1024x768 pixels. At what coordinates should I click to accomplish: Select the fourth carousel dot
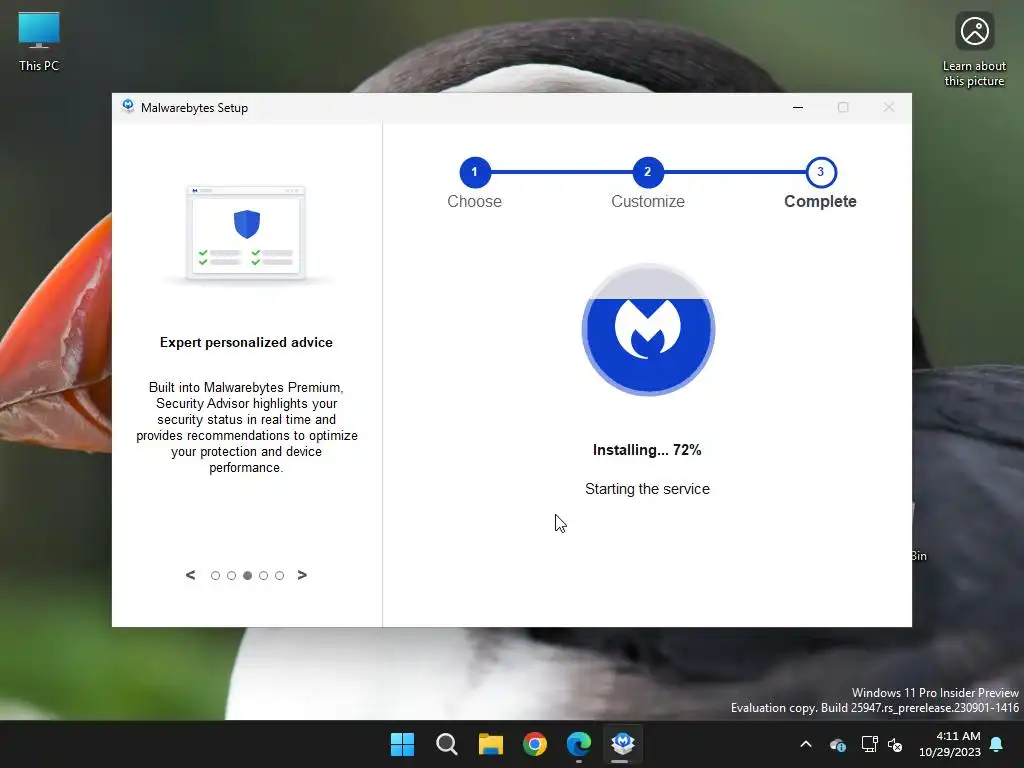263,575
